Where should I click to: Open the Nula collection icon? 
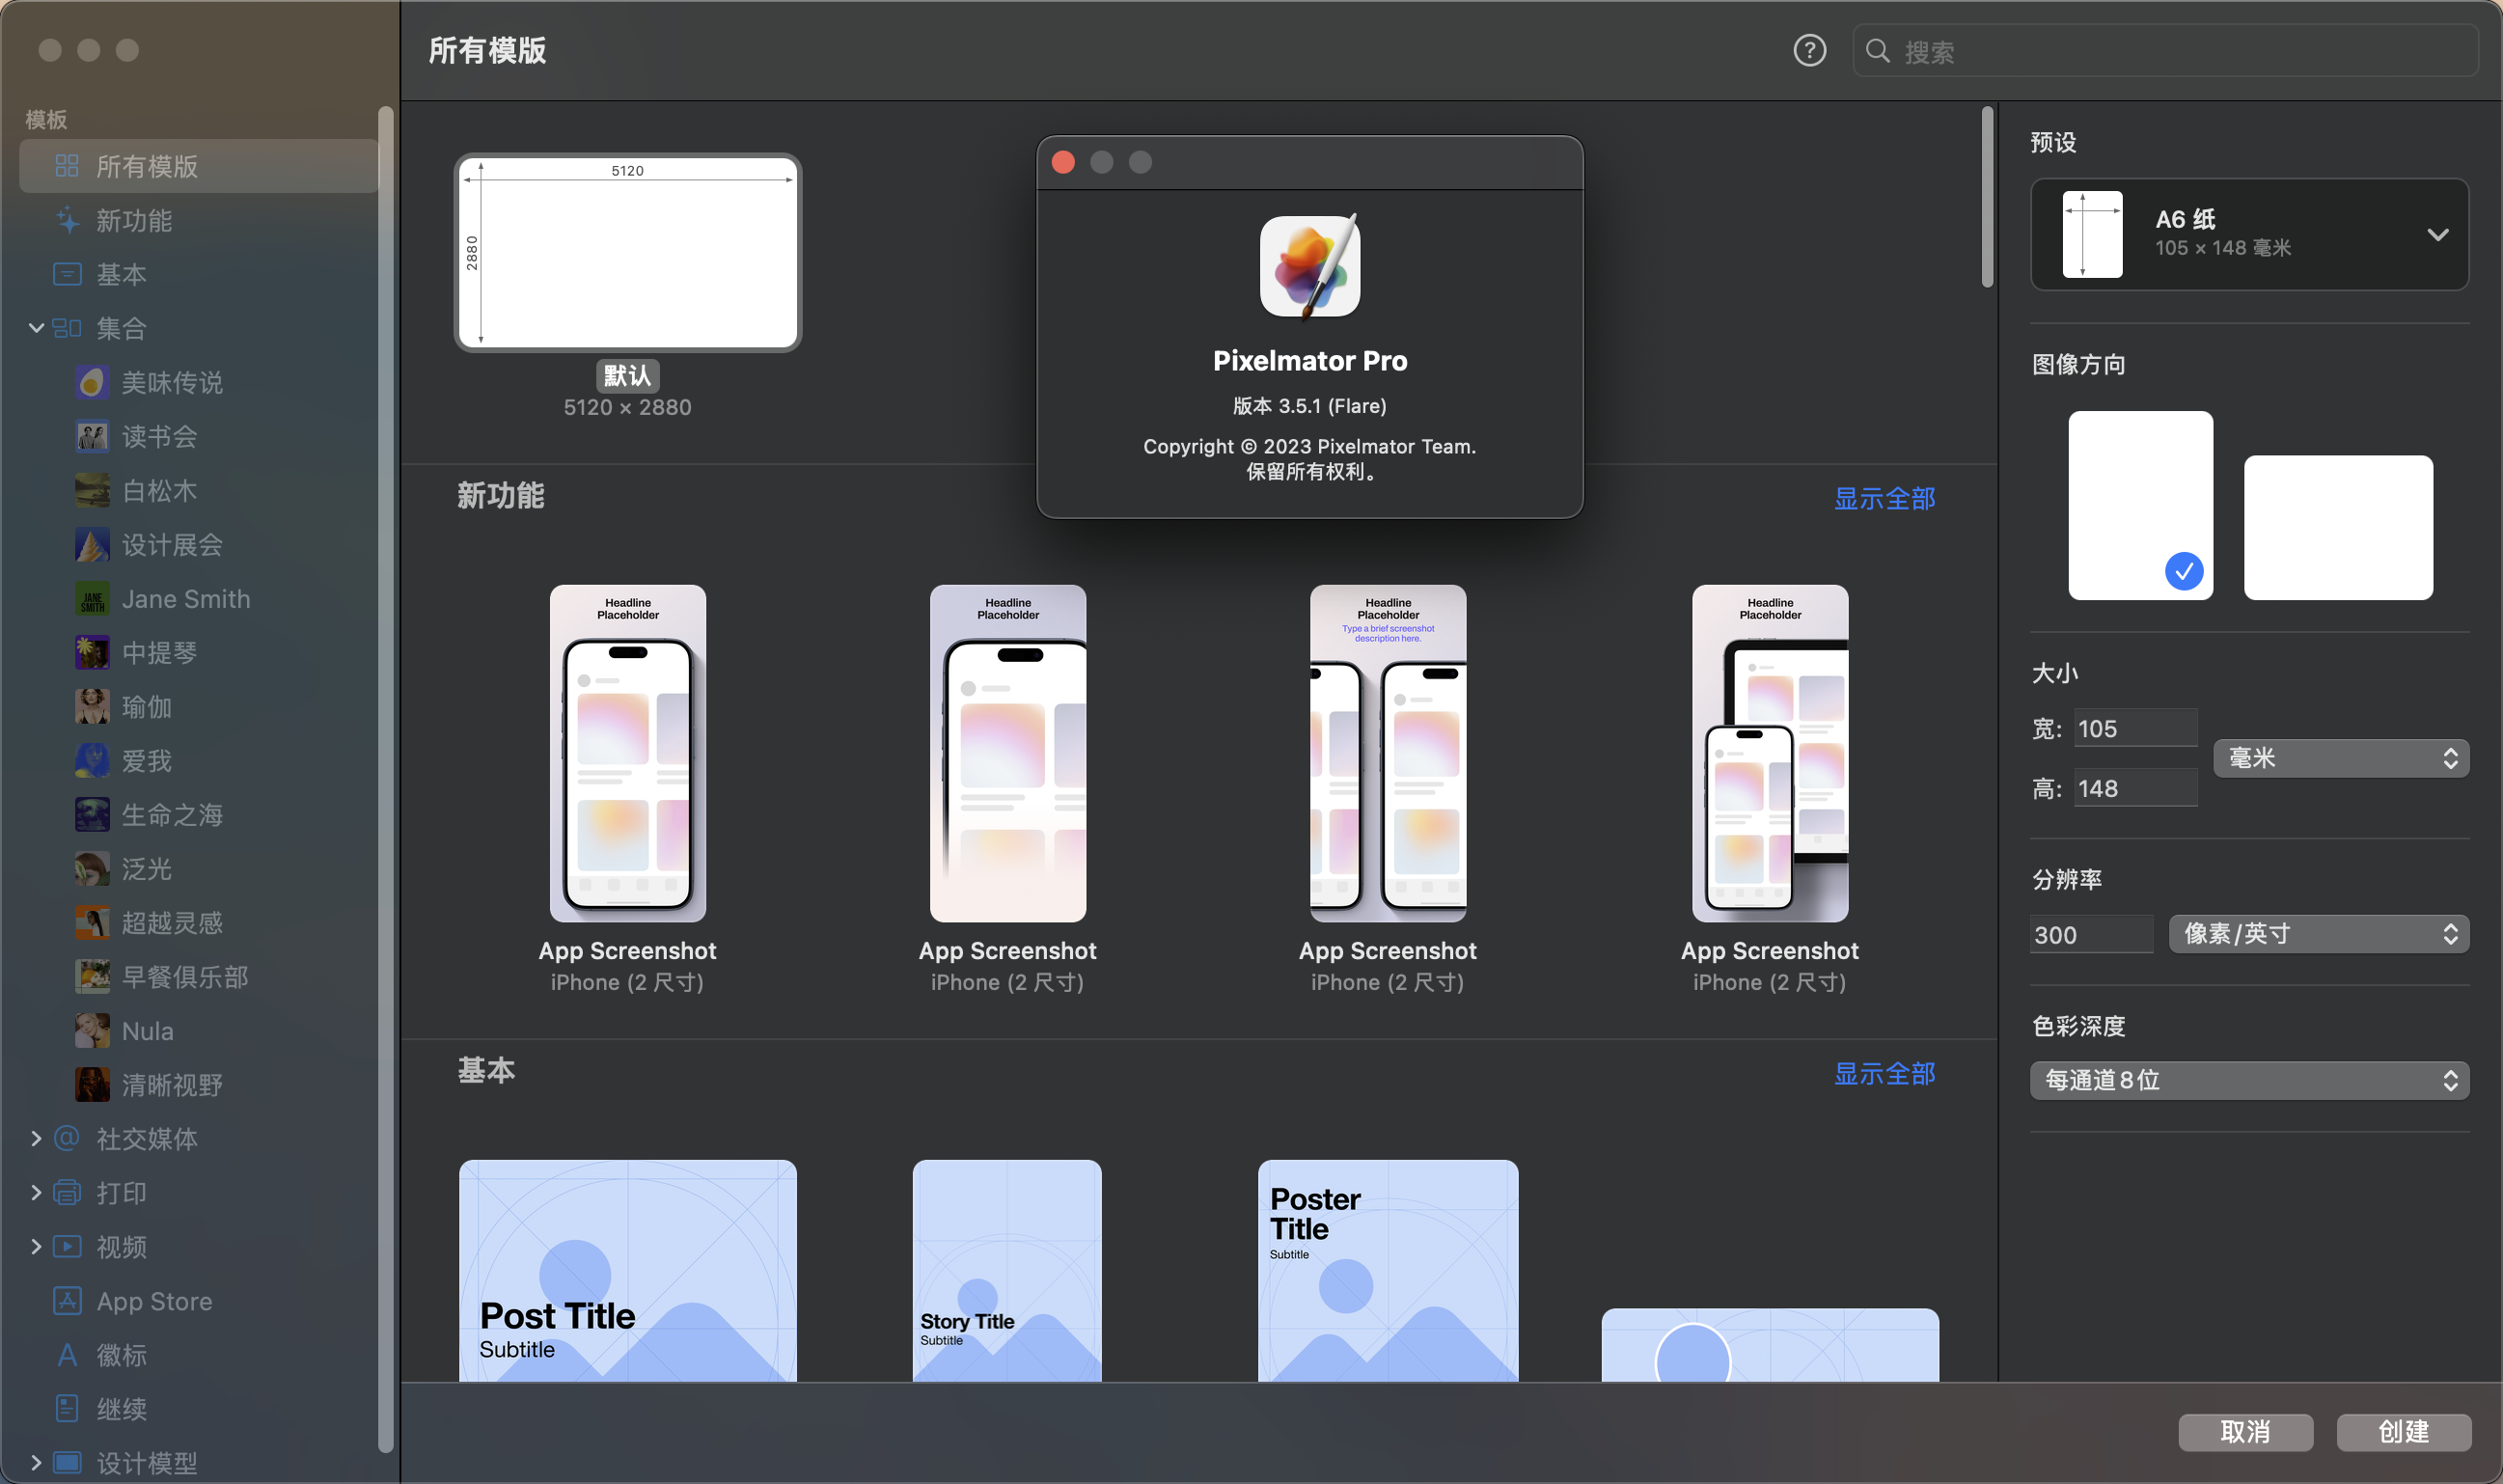[92, 1030]
